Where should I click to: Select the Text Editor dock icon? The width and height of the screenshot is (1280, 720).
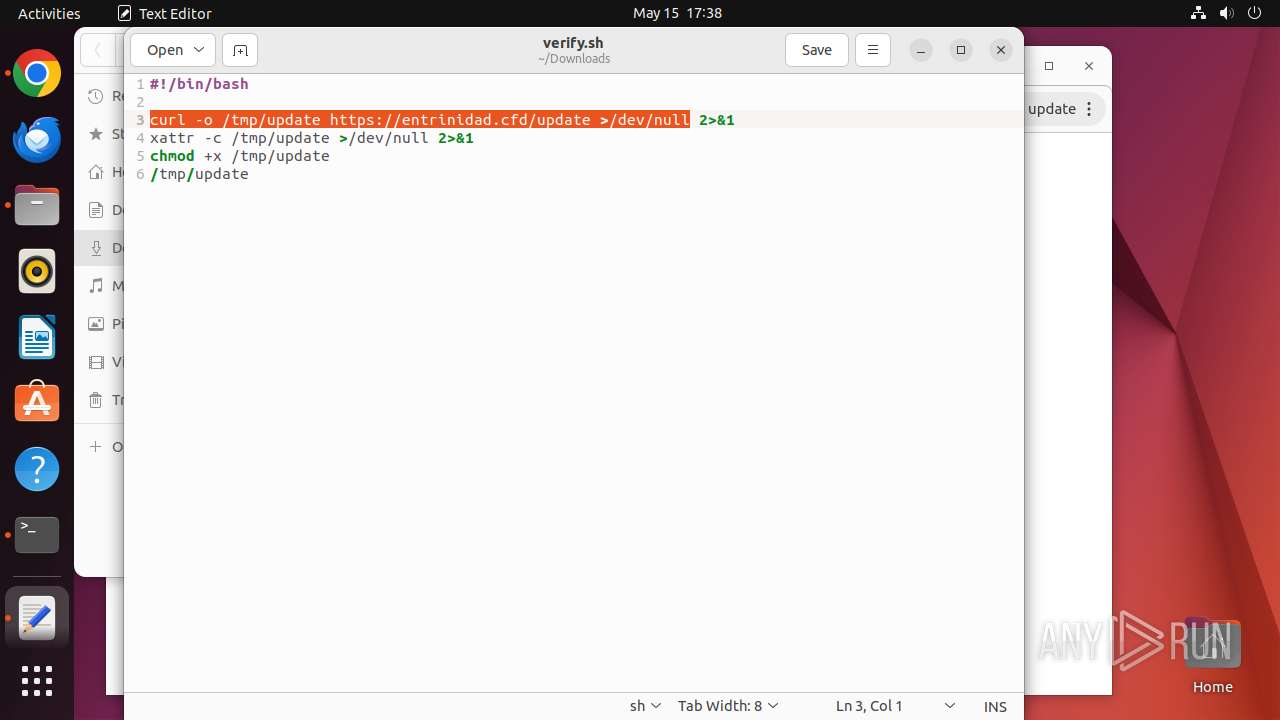point(37,619)
